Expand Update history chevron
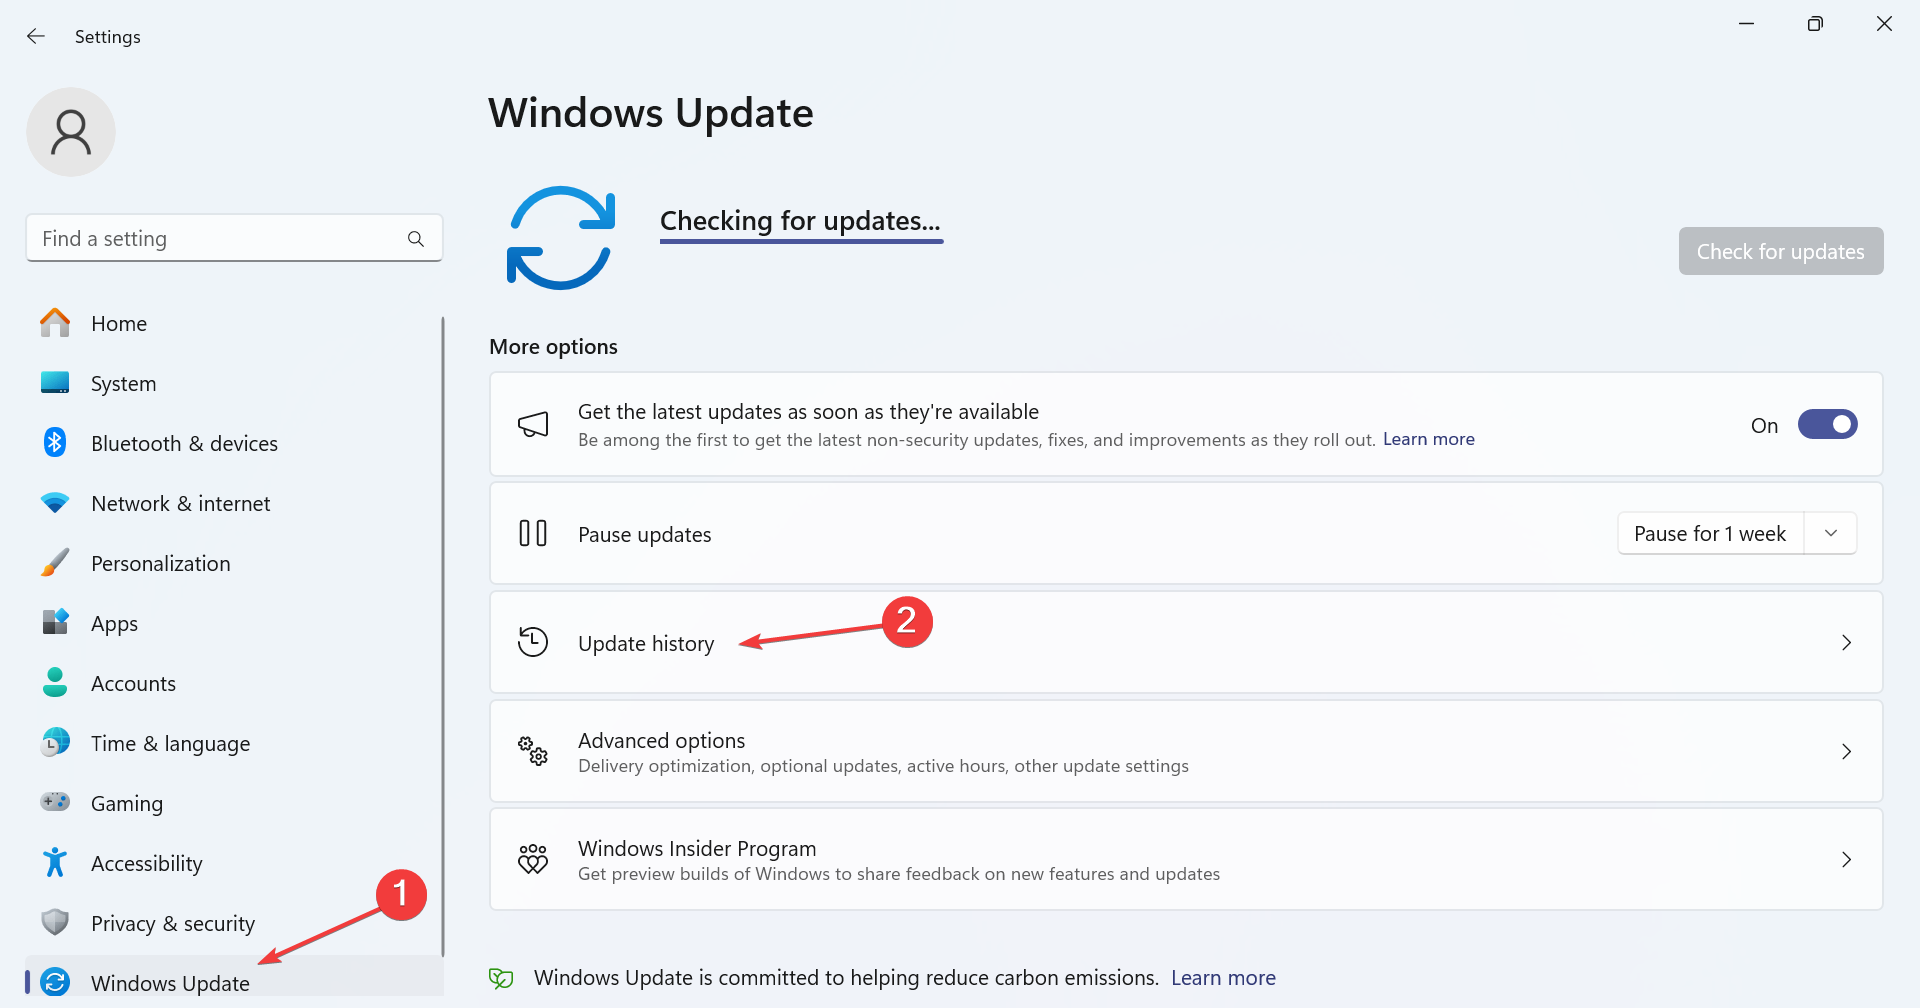 point(1846,642)
